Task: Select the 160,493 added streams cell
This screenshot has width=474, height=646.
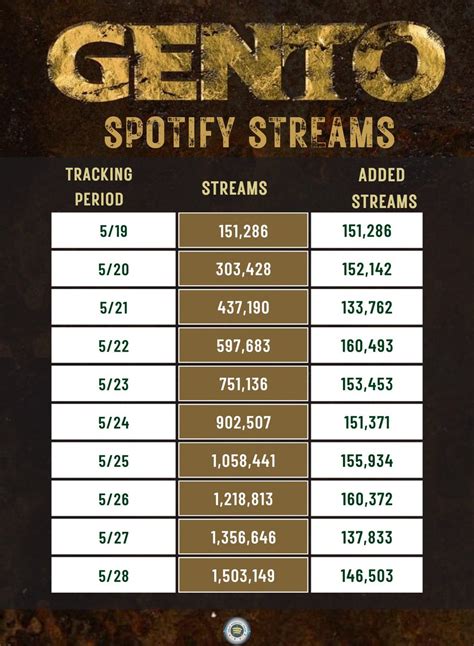Action: 367,346
